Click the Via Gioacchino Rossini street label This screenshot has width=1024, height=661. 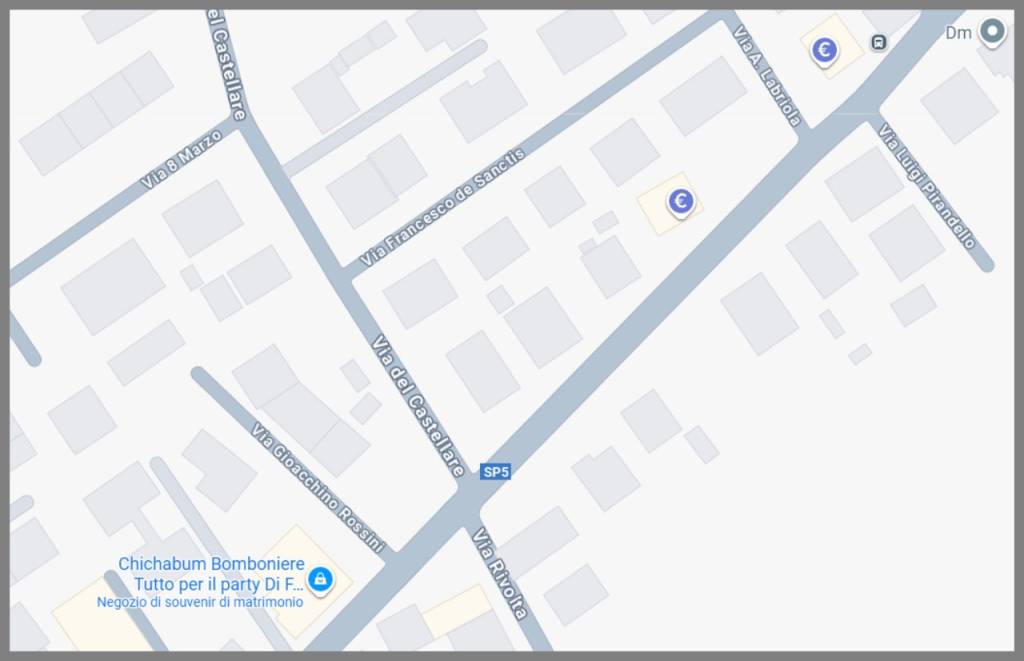pyautogui.click(x=318, y=487)
